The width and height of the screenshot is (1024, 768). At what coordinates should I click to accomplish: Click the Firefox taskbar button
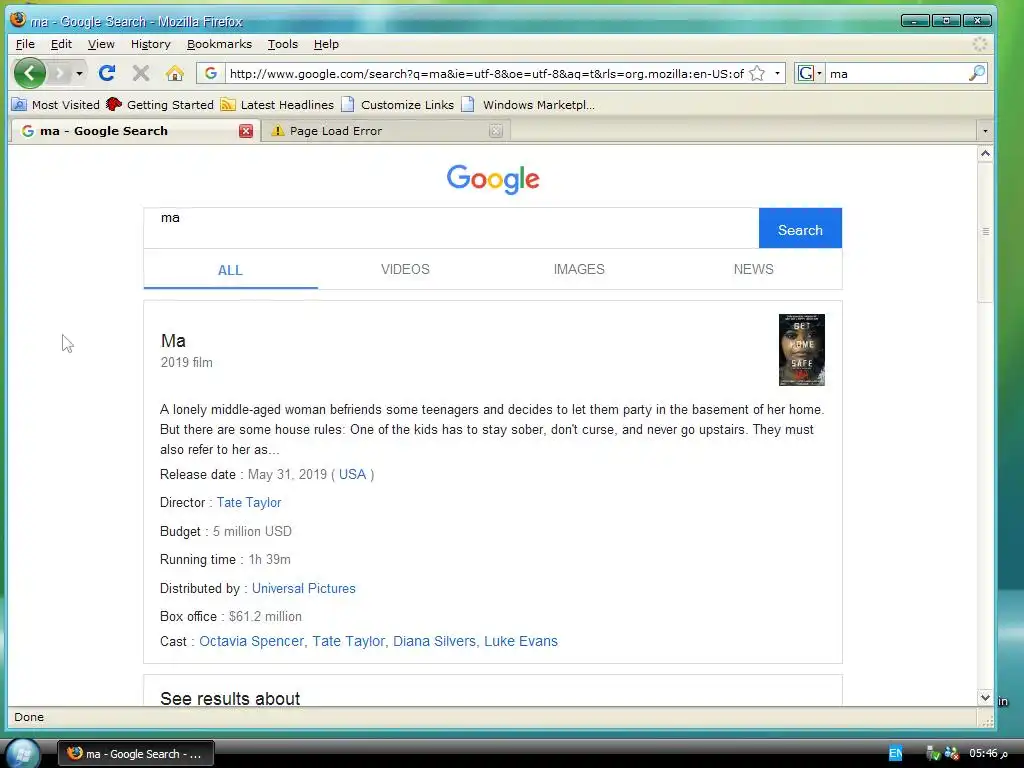coord(136,754)
